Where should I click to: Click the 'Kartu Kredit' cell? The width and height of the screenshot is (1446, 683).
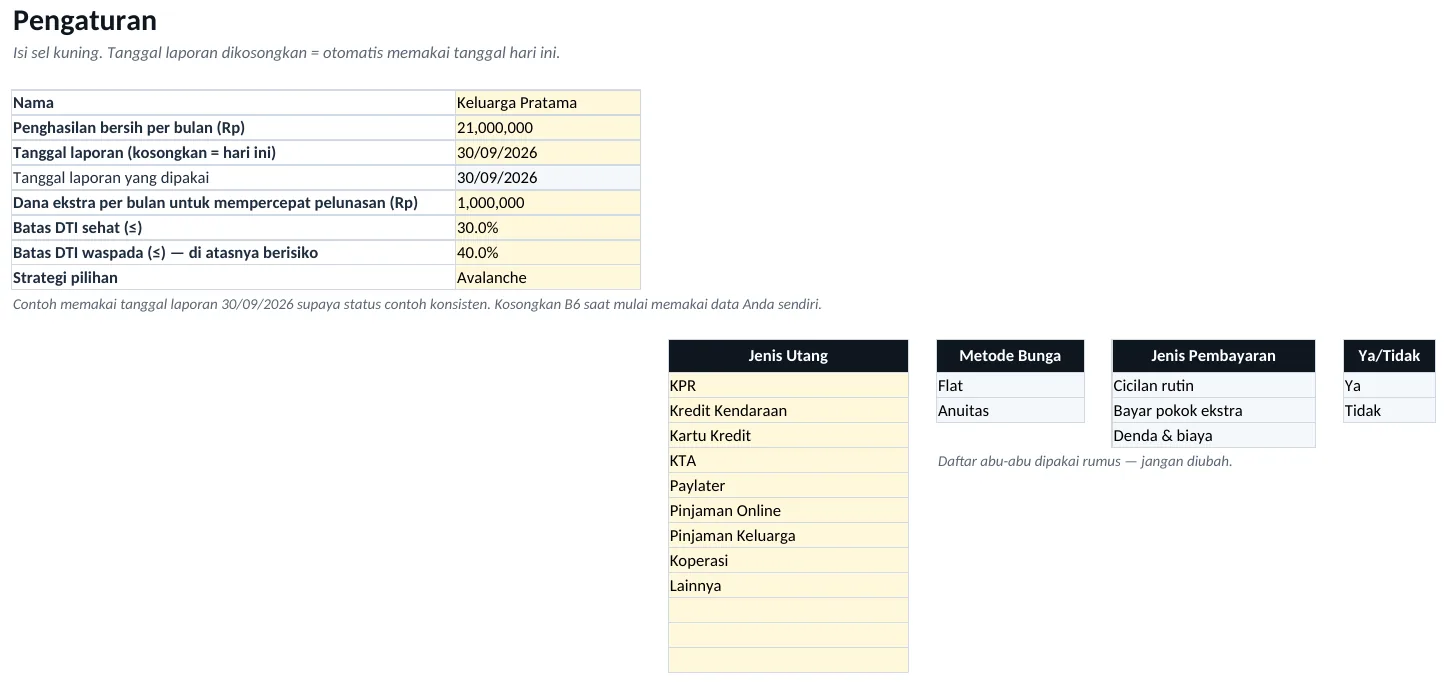coord(788,436)
